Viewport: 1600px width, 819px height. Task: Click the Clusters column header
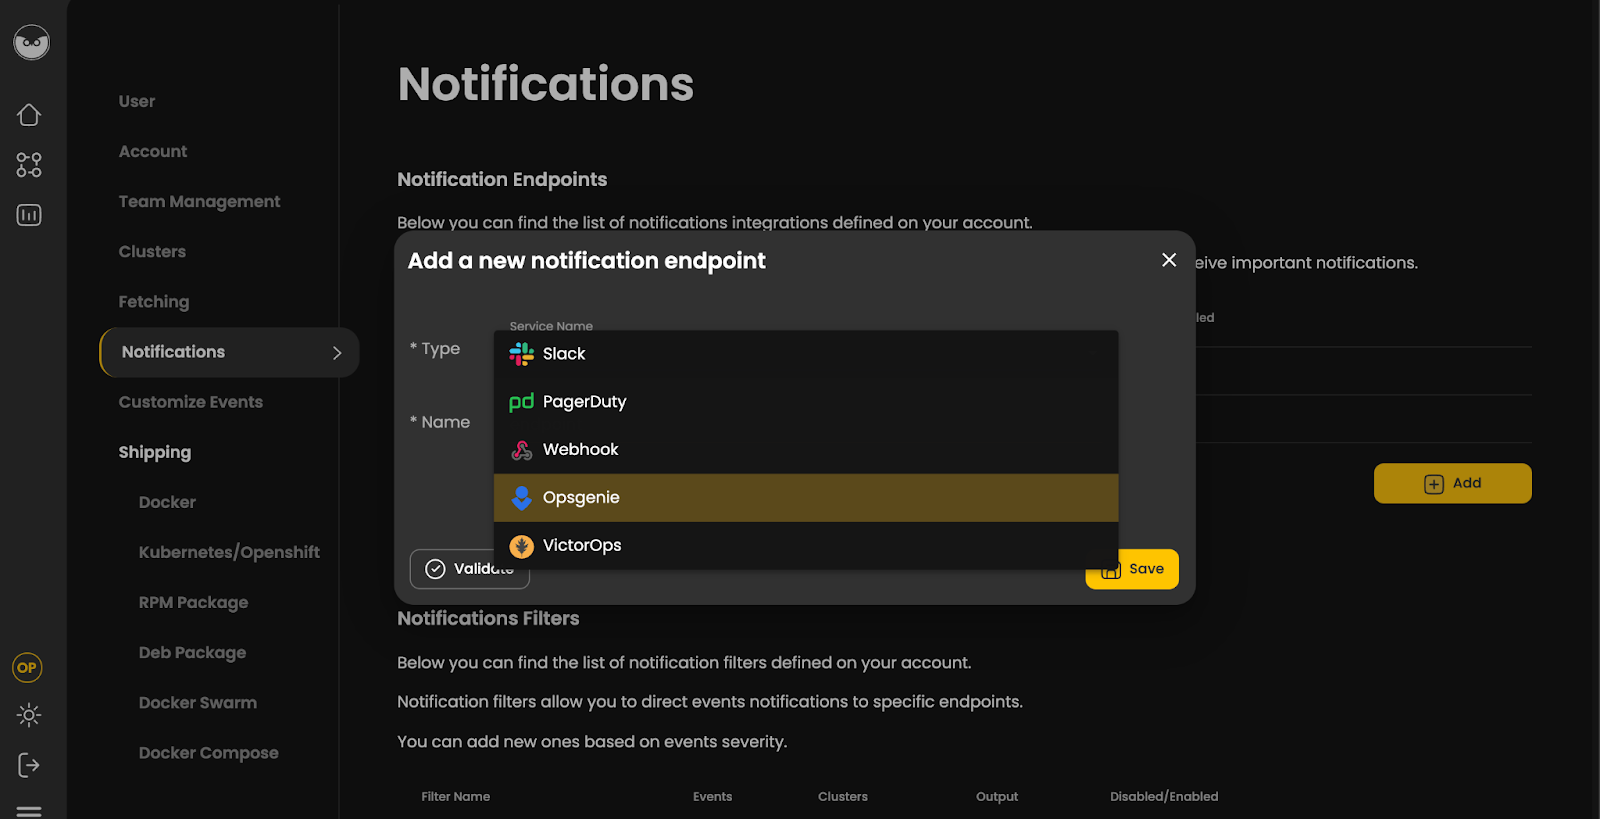843,797
